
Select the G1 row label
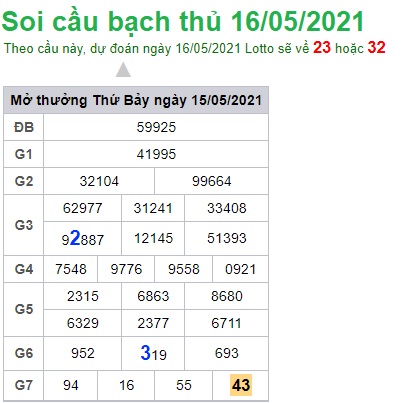pyautogui.click(x=24, y=154)
